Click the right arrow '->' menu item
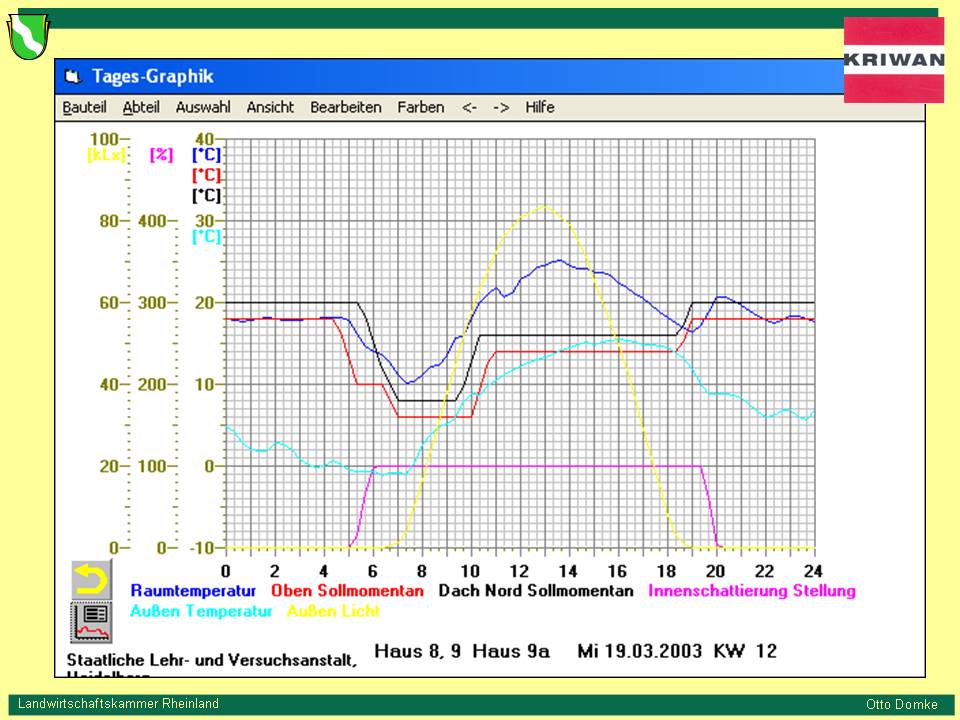Screen dimensions: 960x720 coord(501,107)
